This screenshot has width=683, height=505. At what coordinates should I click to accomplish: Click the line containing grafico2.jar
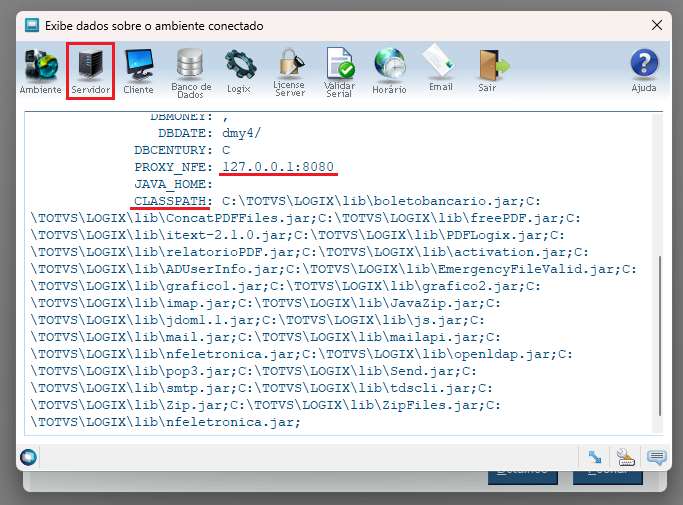coord(285,286)
